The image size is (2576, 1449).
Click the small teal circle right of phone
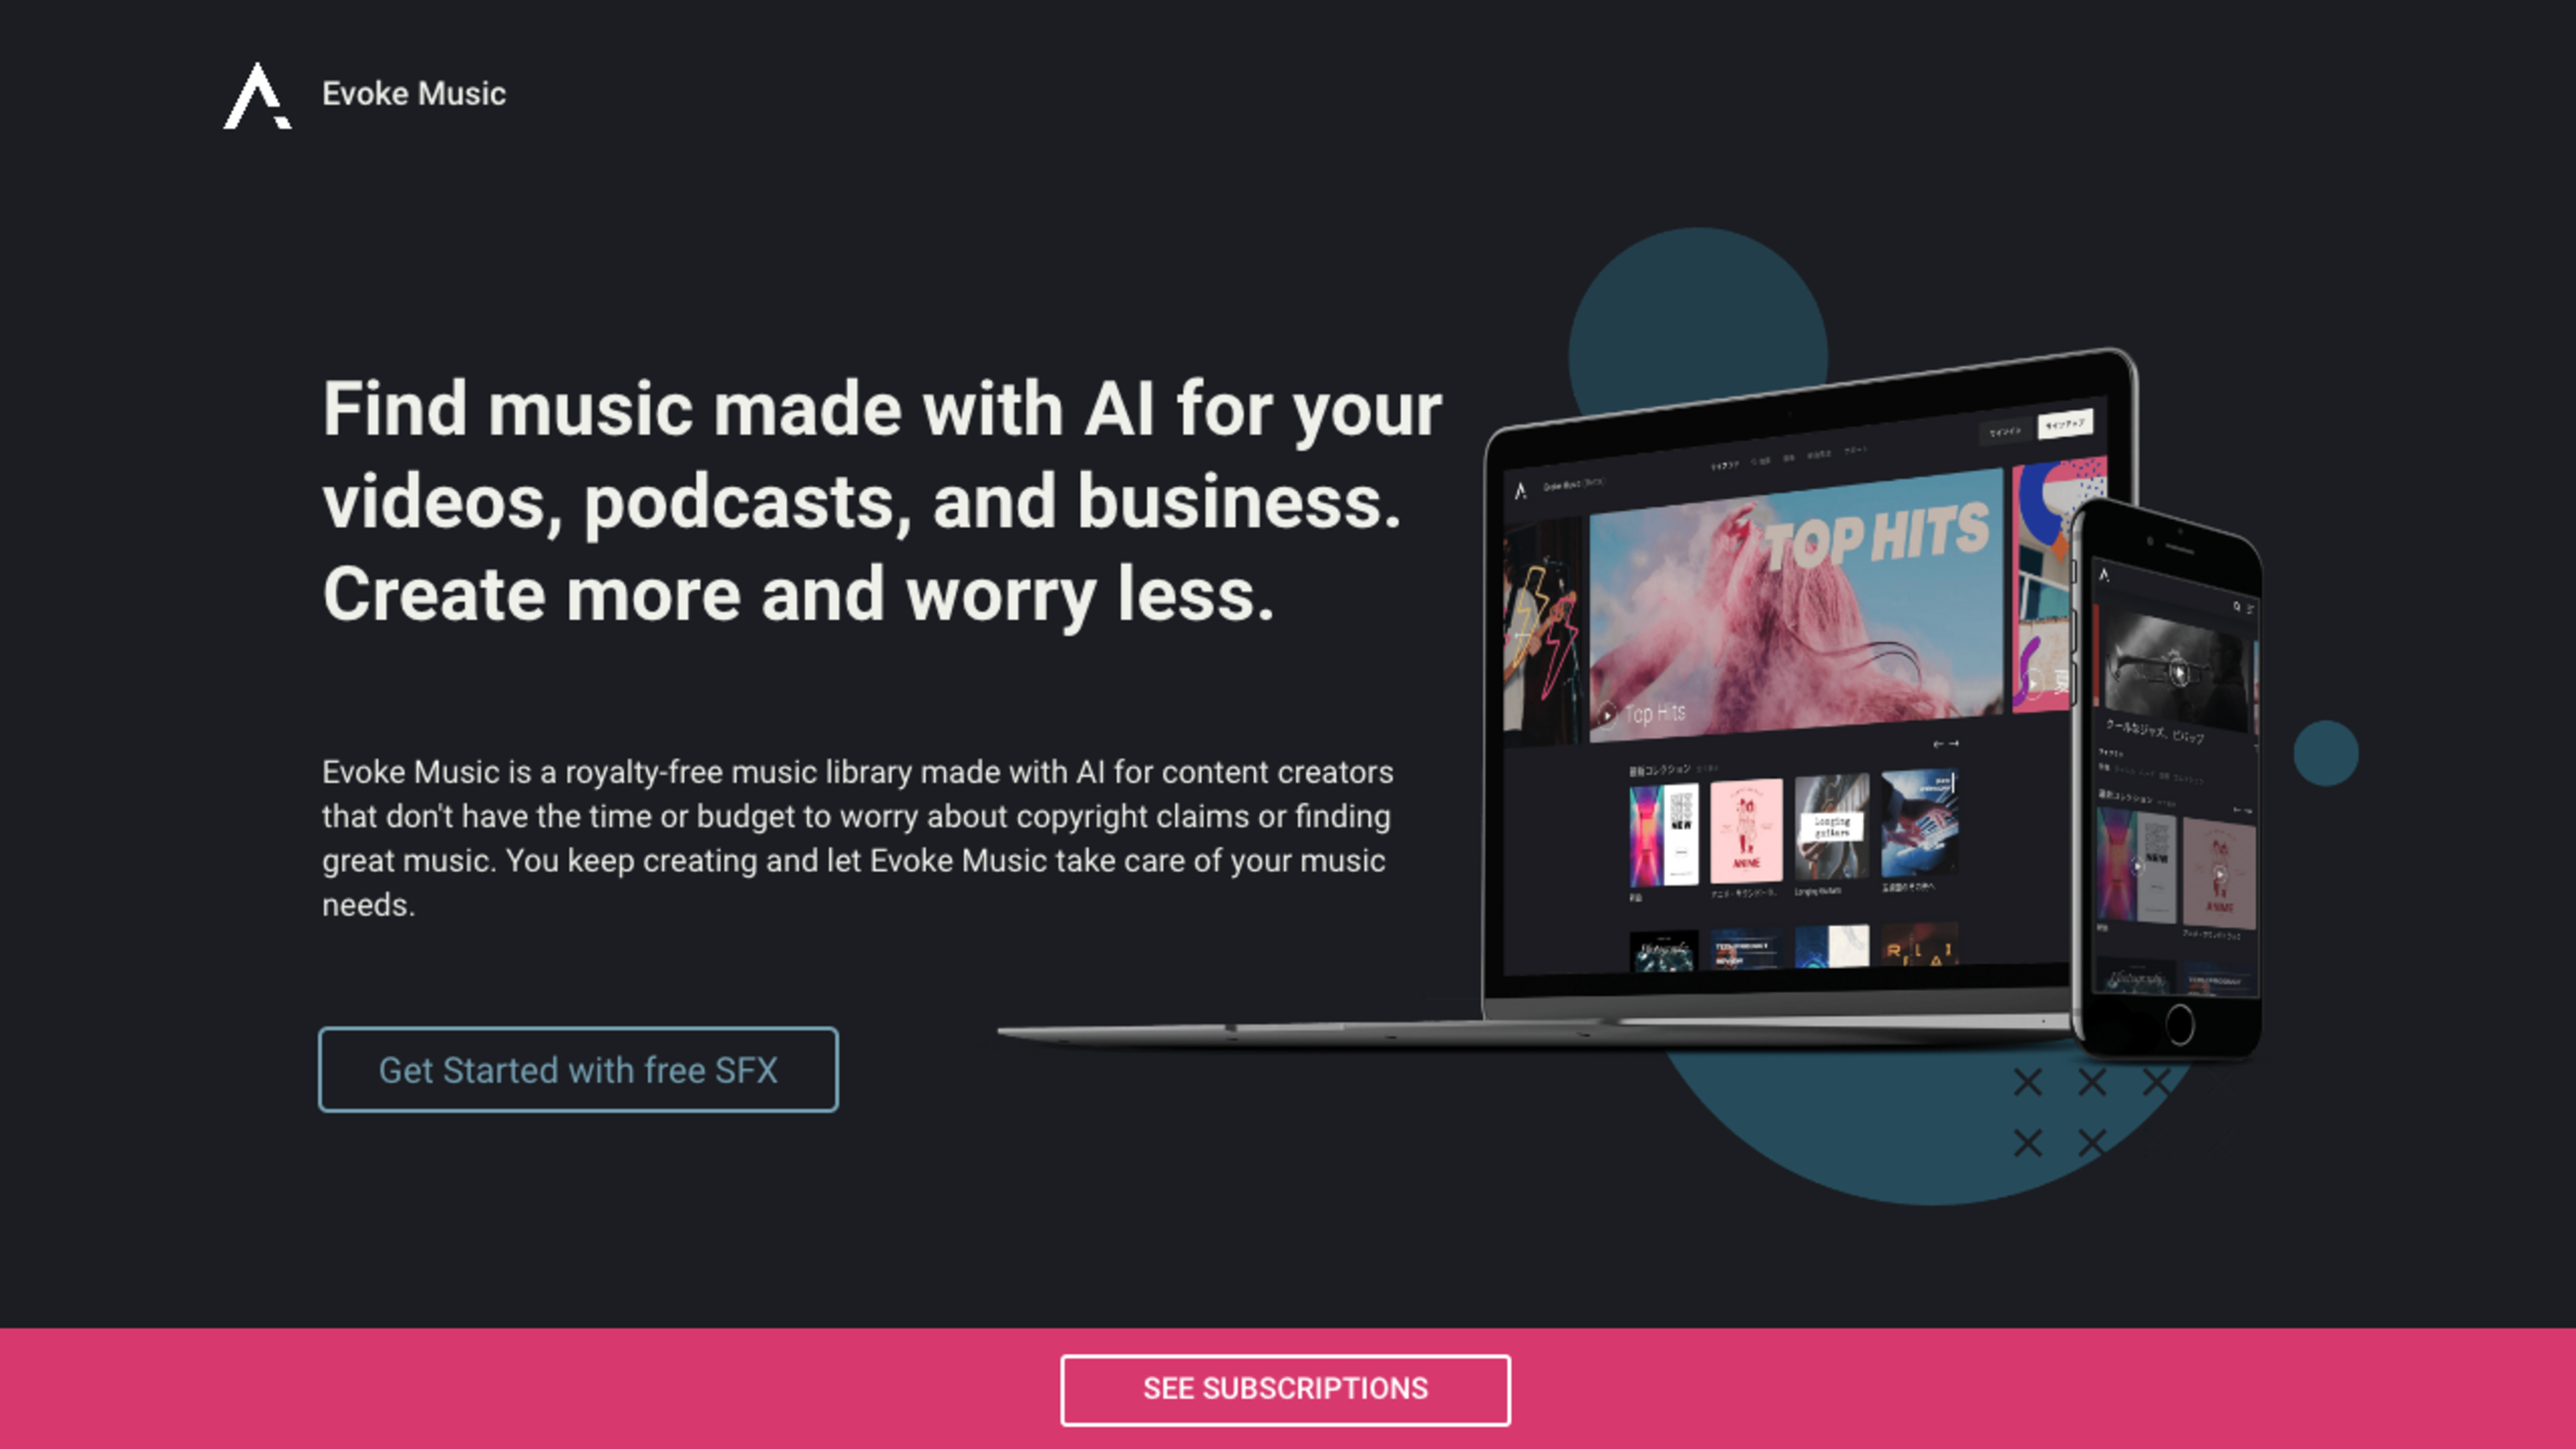pyautogui.click(x=2326, y=753)
